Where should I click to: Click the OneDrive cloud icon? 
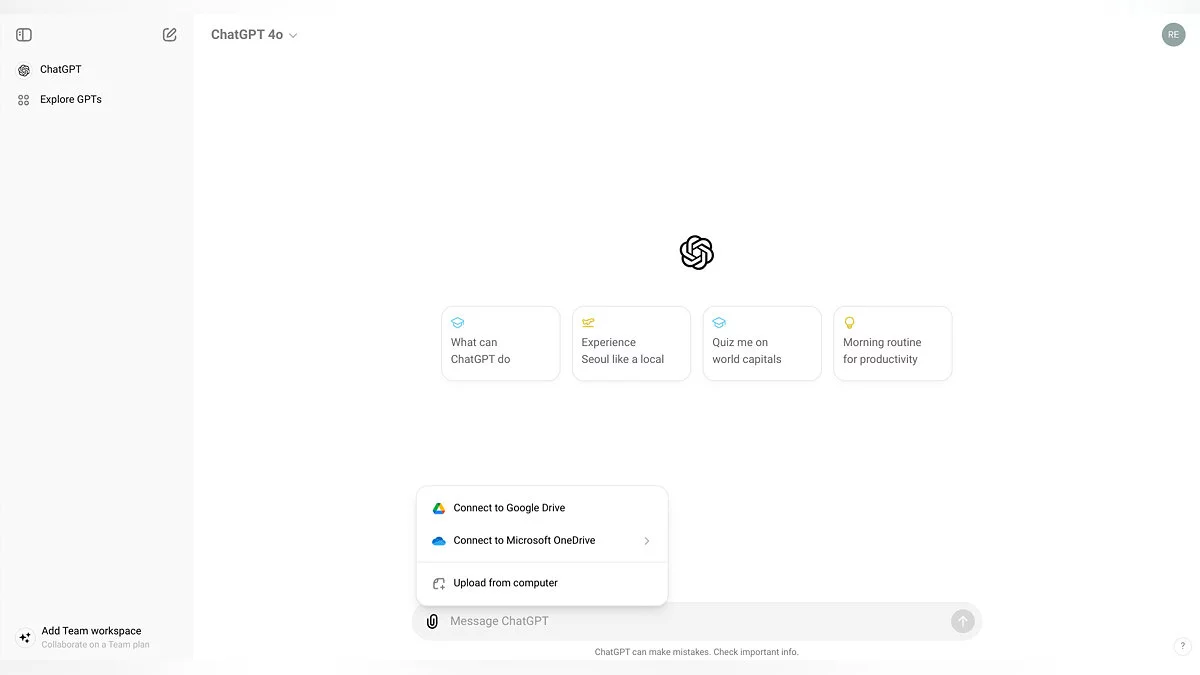438,541
